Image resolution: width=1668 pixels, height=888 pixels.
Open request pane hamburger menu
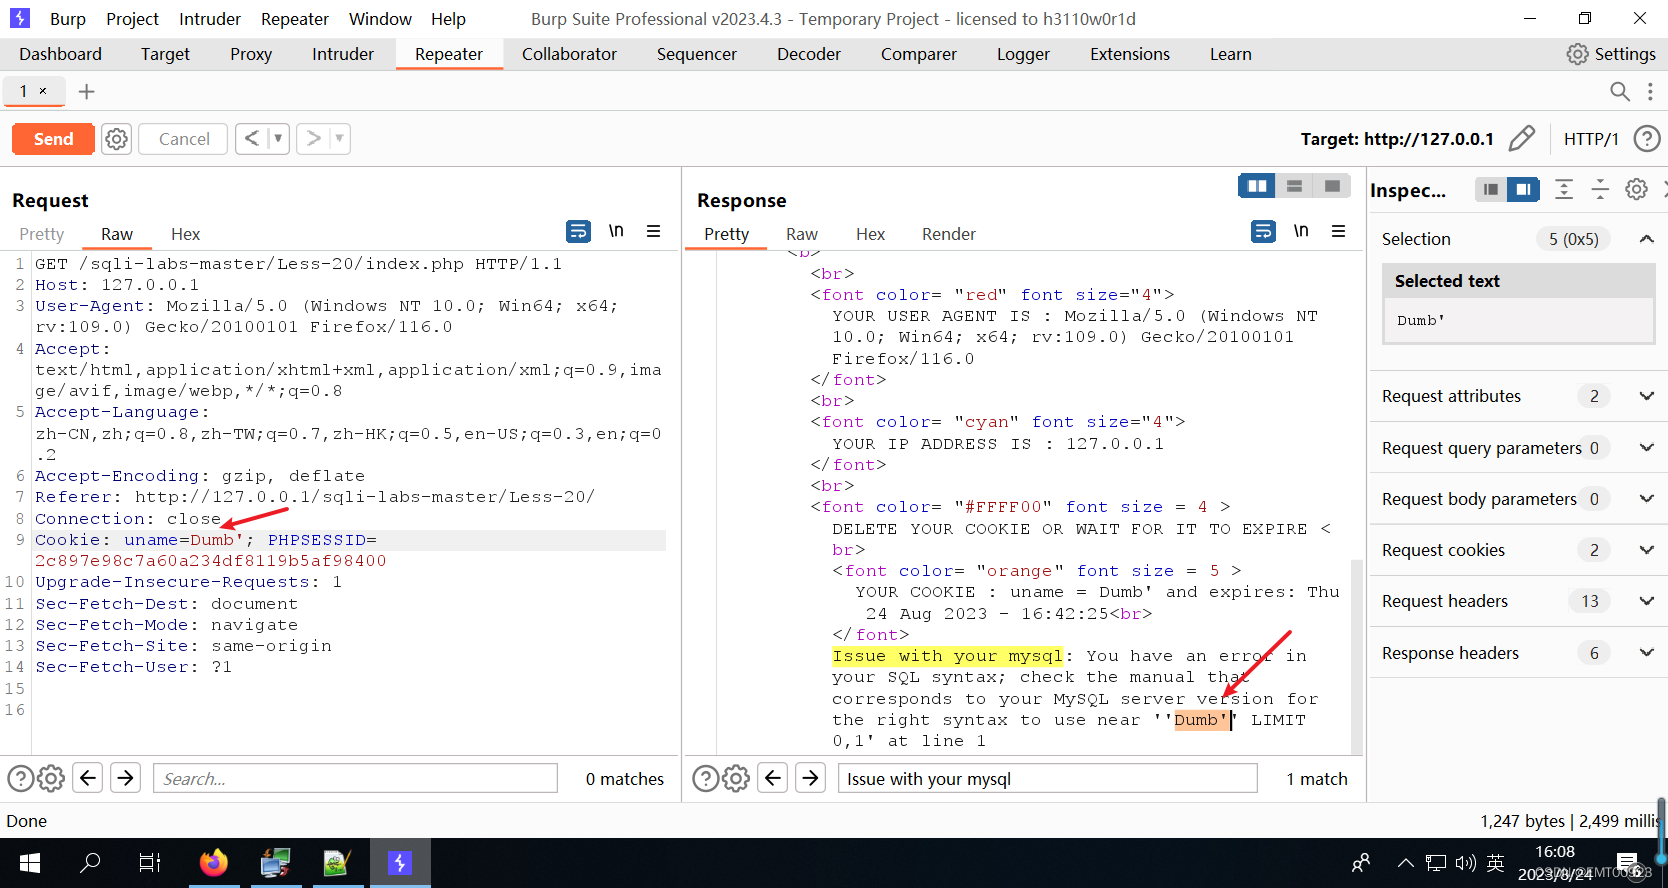(x=654, y=231)
